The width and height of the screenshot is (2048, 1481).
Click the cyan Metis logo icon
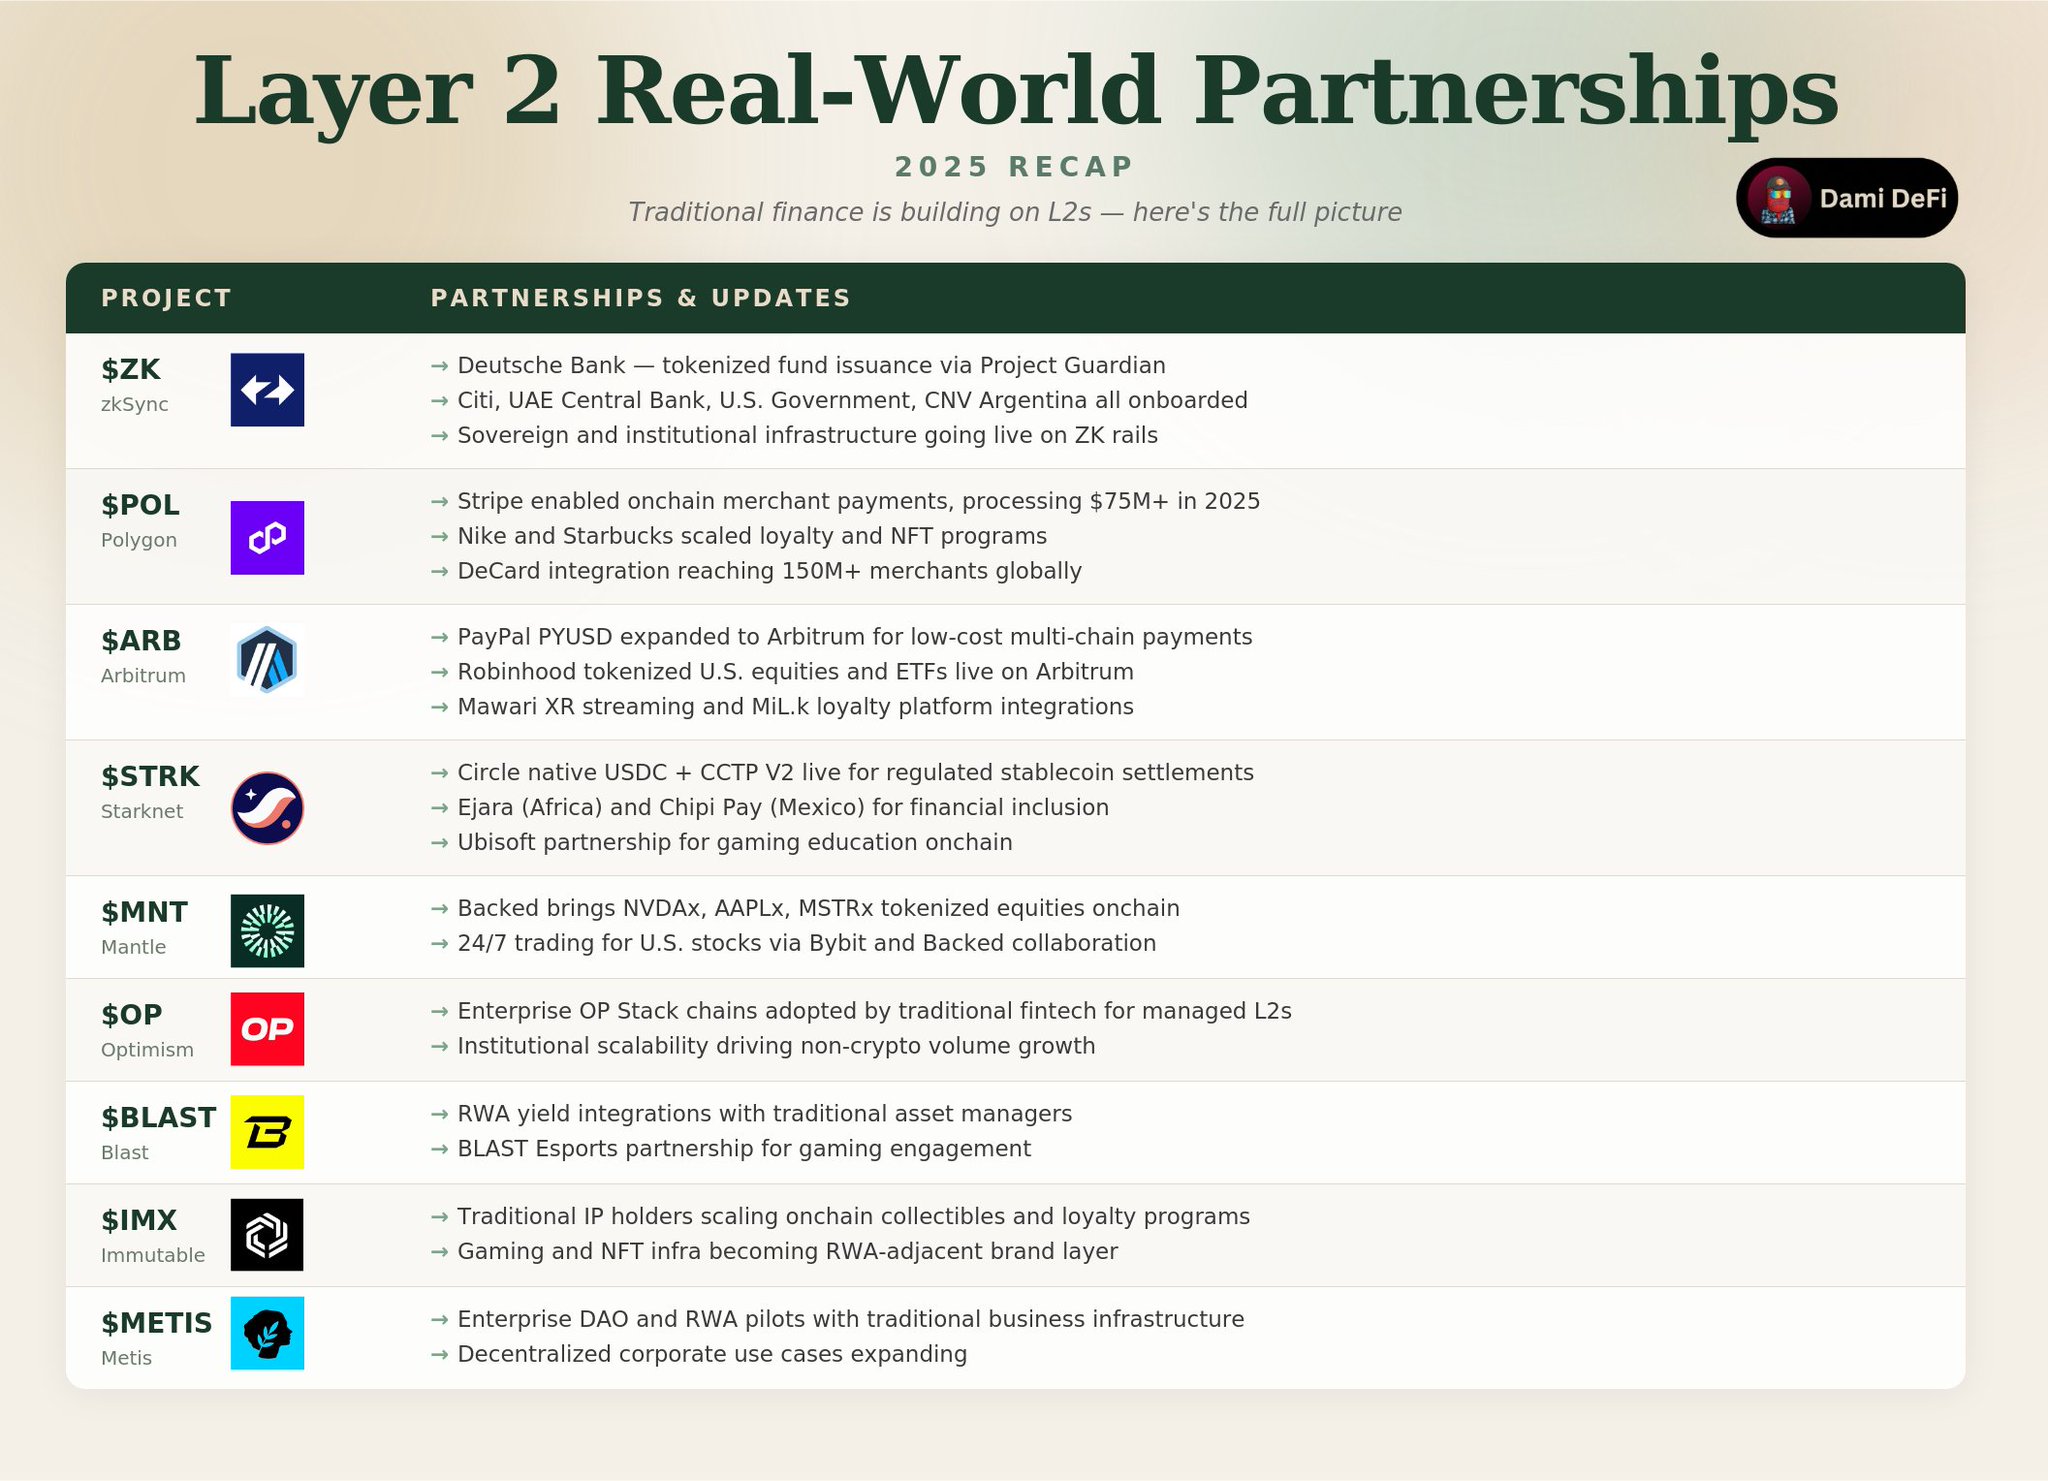click(x=267, y=1333)
